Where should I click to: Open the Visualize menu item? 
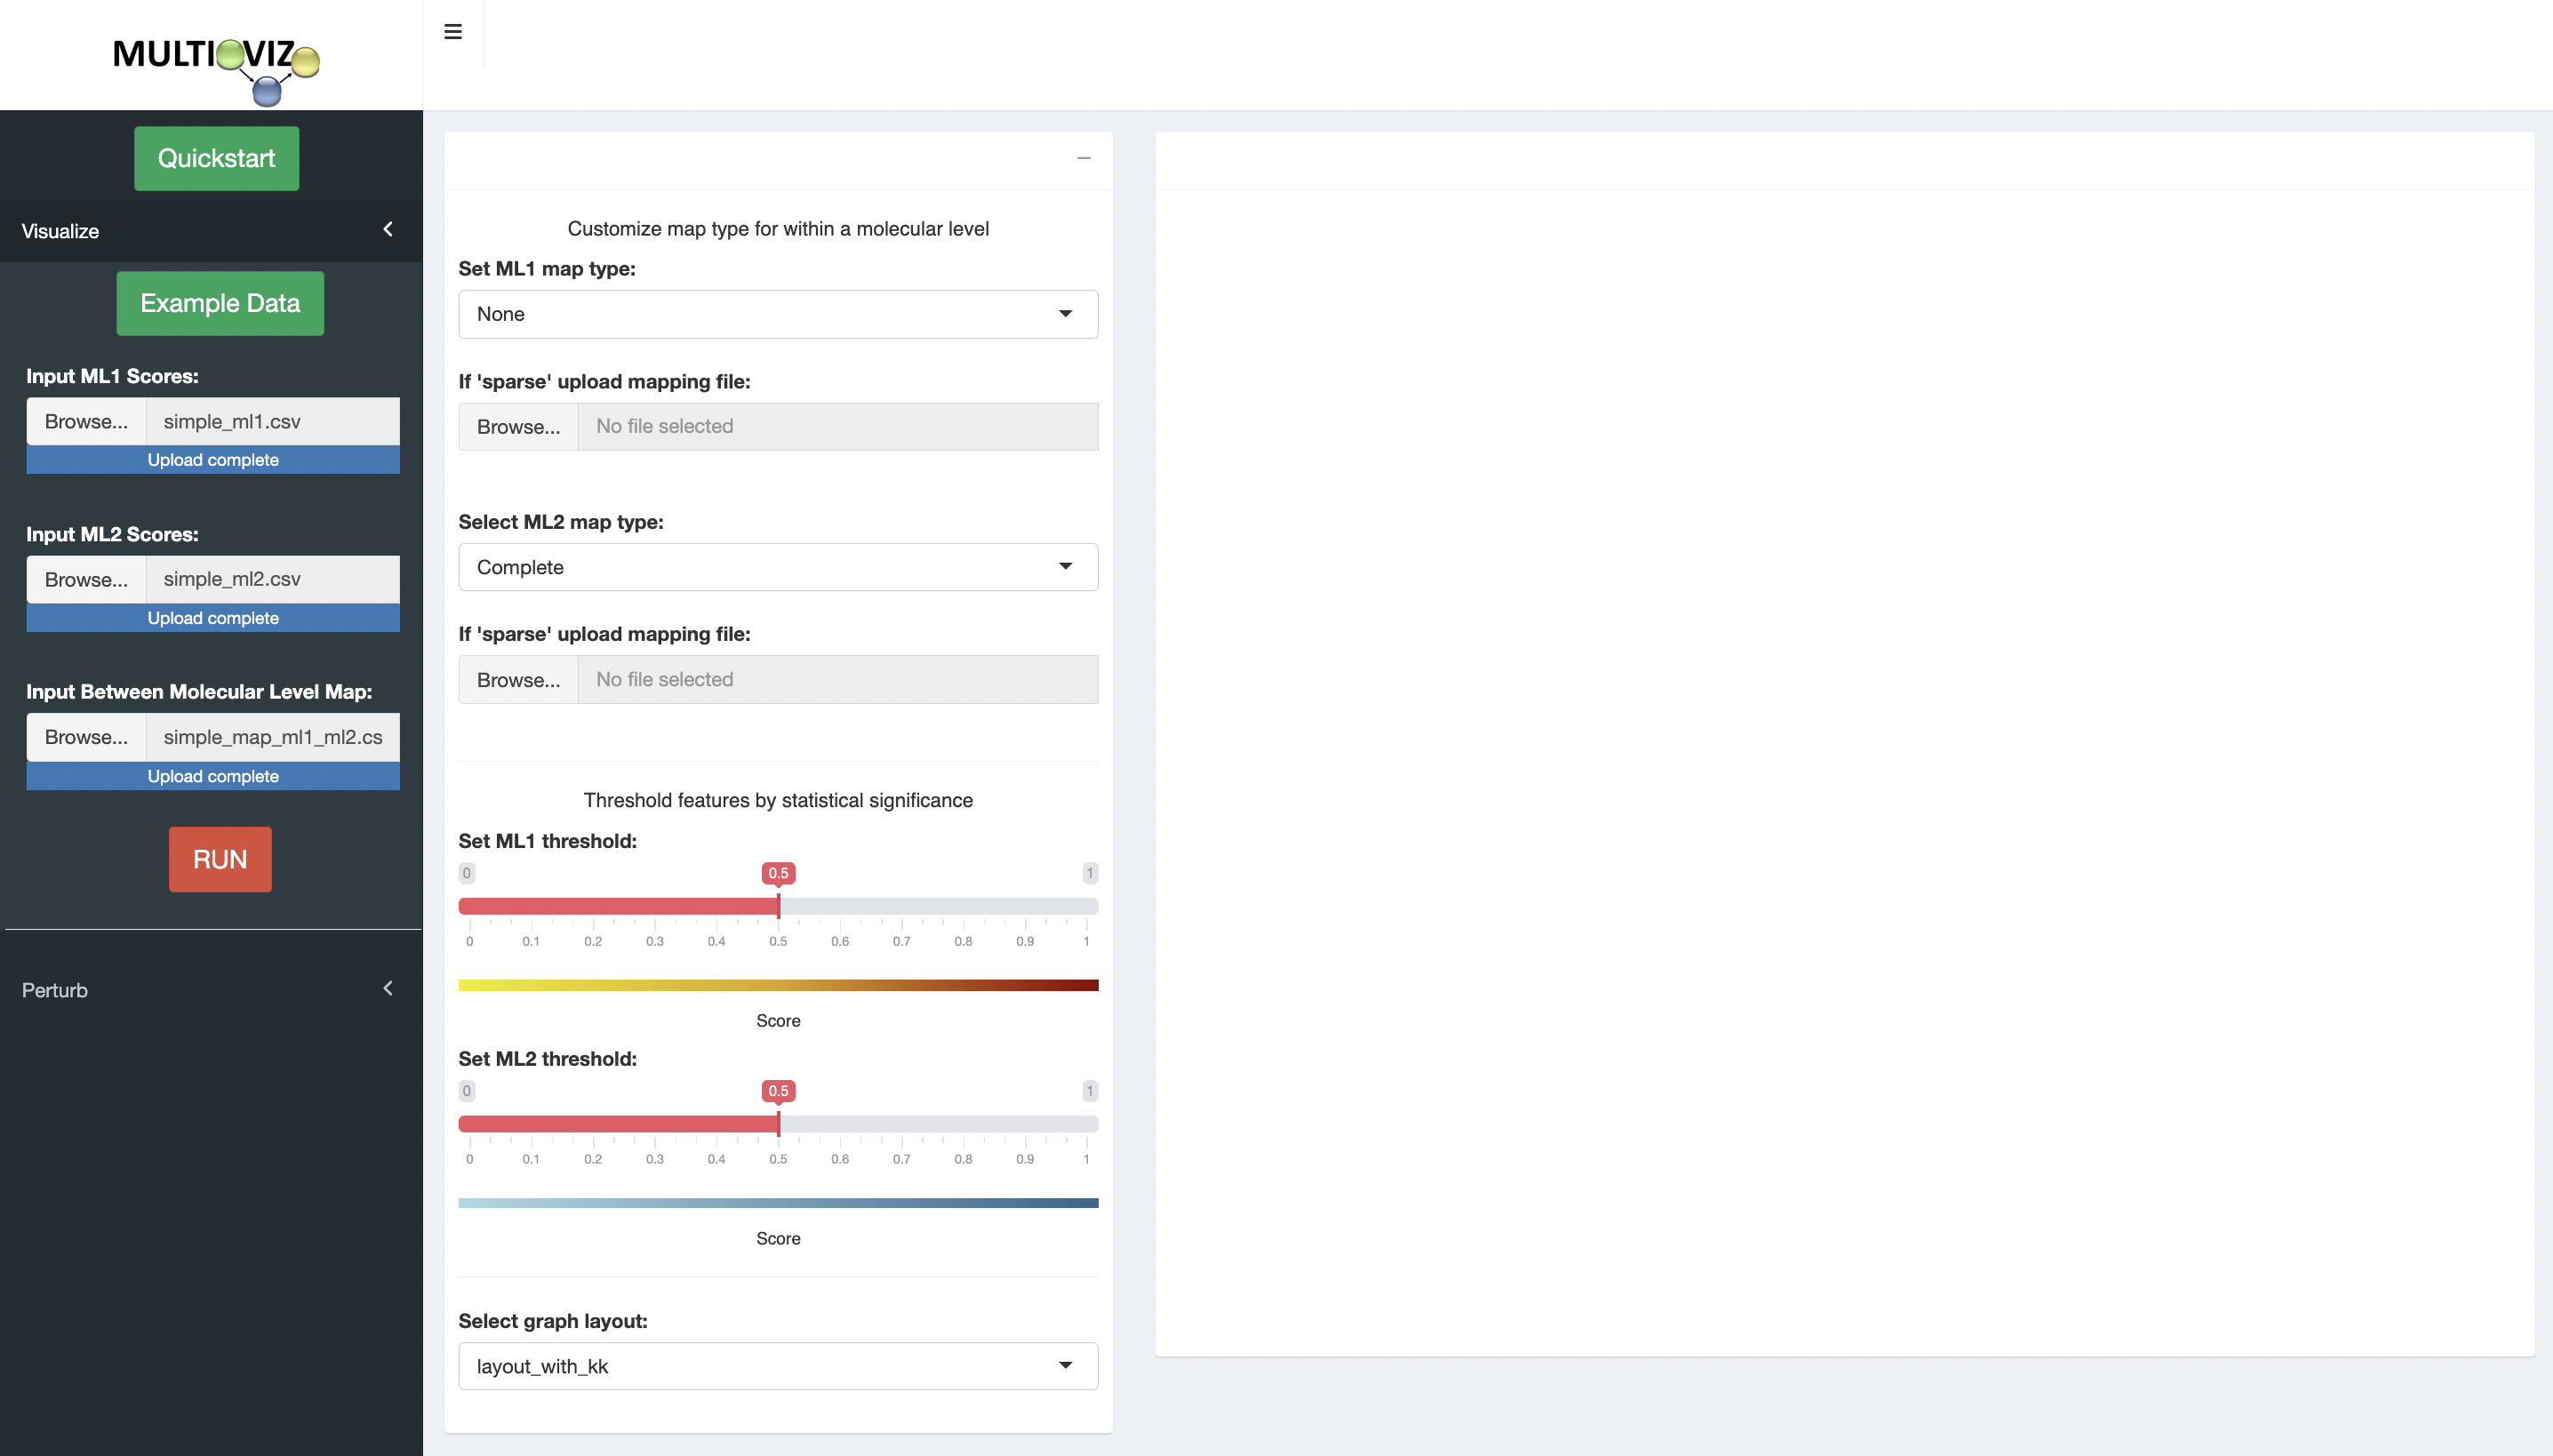60,231
